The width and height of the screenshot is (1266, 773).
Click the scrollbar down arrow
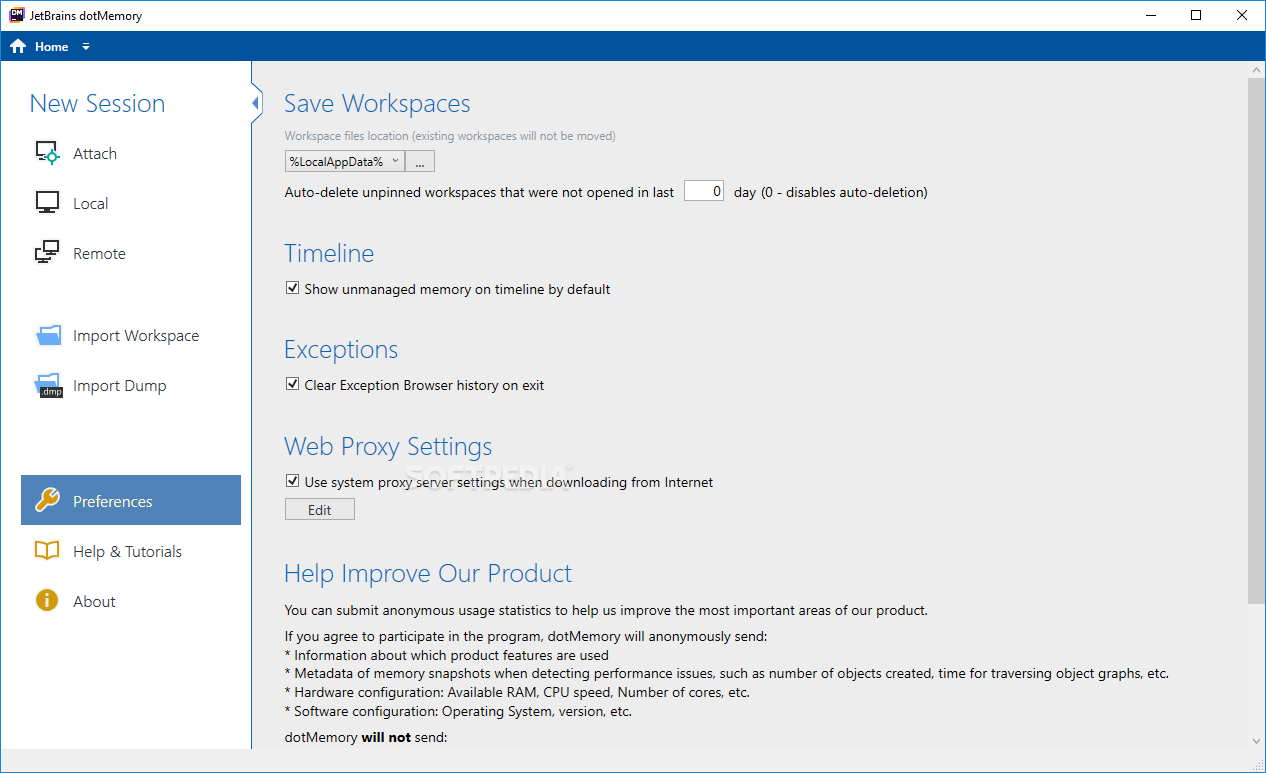[x=1256, y=741]
